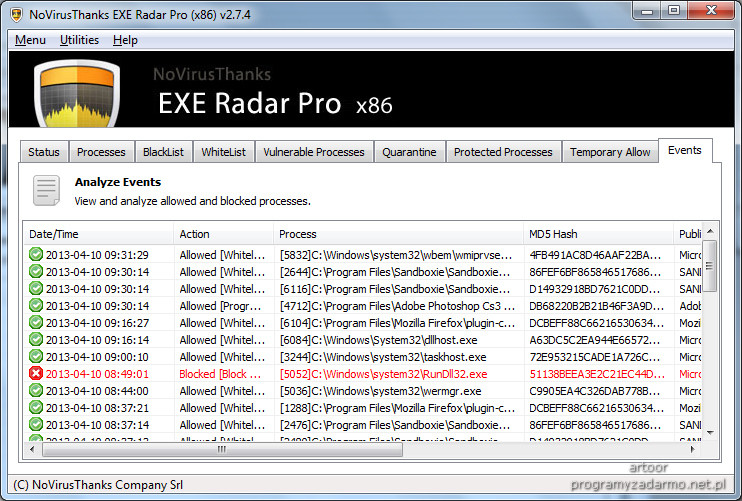The height and width of the screenshot is (501, 742).
Task: Click Sandboxie entry with PID 2644
Action: (x=395, y=272)
